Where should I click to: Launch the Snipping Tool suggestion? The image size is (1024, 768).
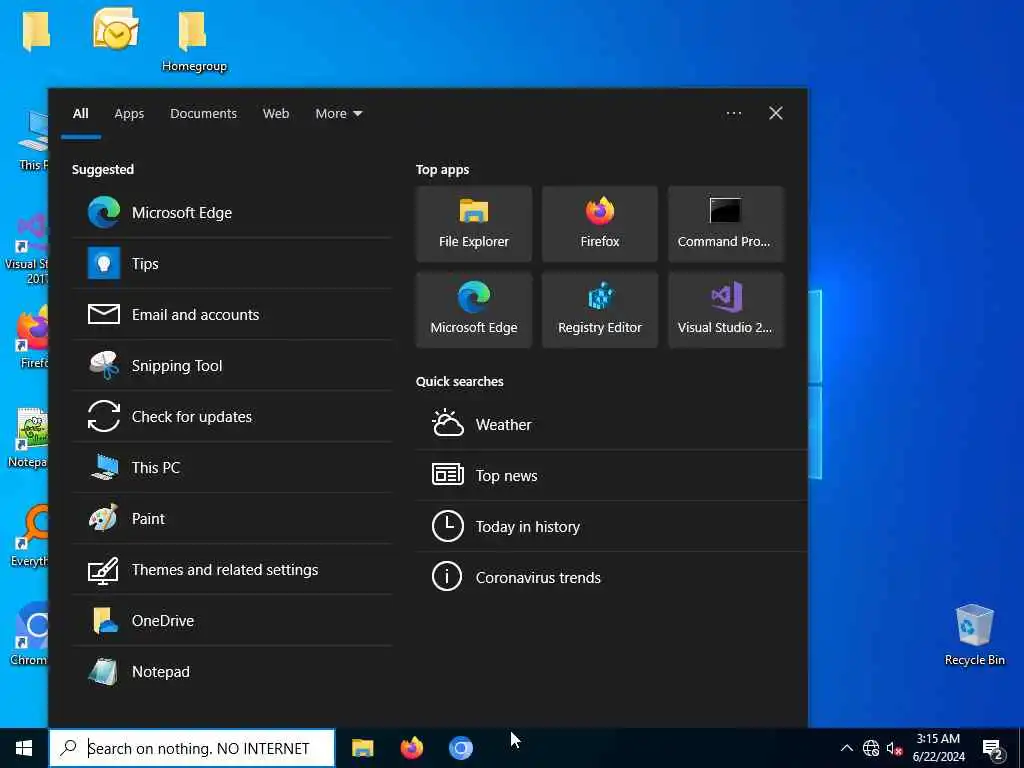[232, 365]
